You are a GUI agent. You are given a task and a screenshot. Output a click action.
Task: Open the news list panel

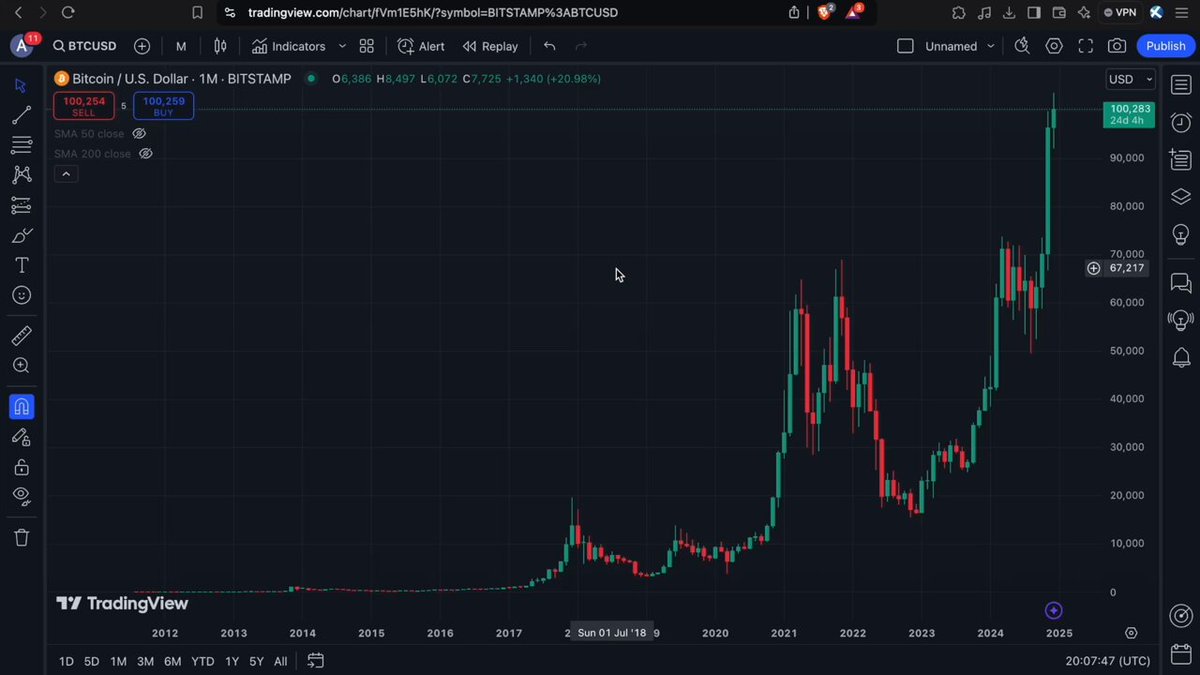1180,159
